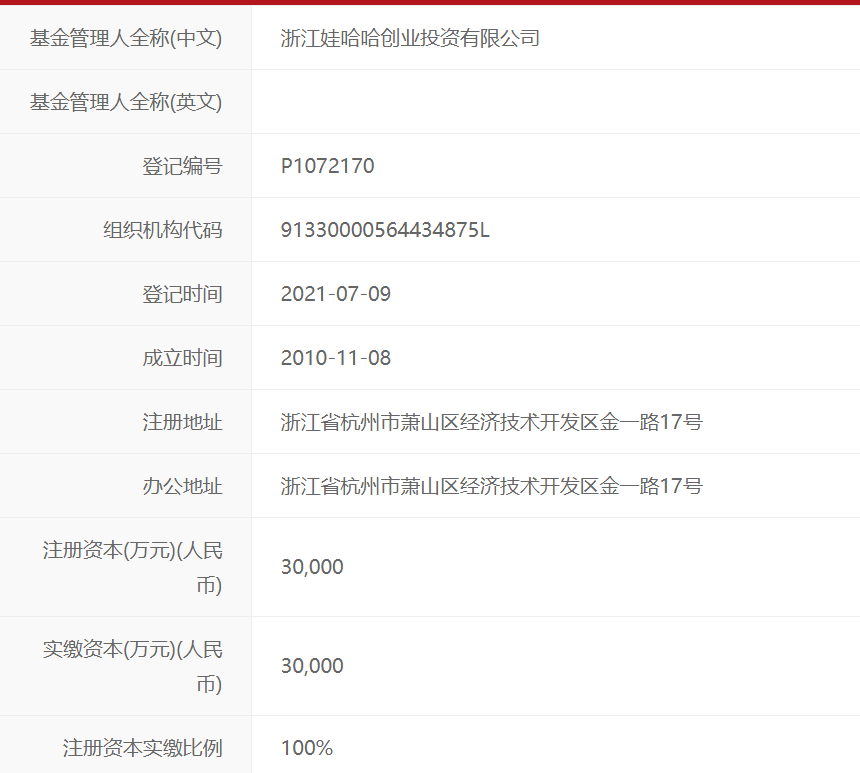The image size is (860, 773).
Task: Select 30,000 in the 注册资本 row
Action: [x=312, y=567]
